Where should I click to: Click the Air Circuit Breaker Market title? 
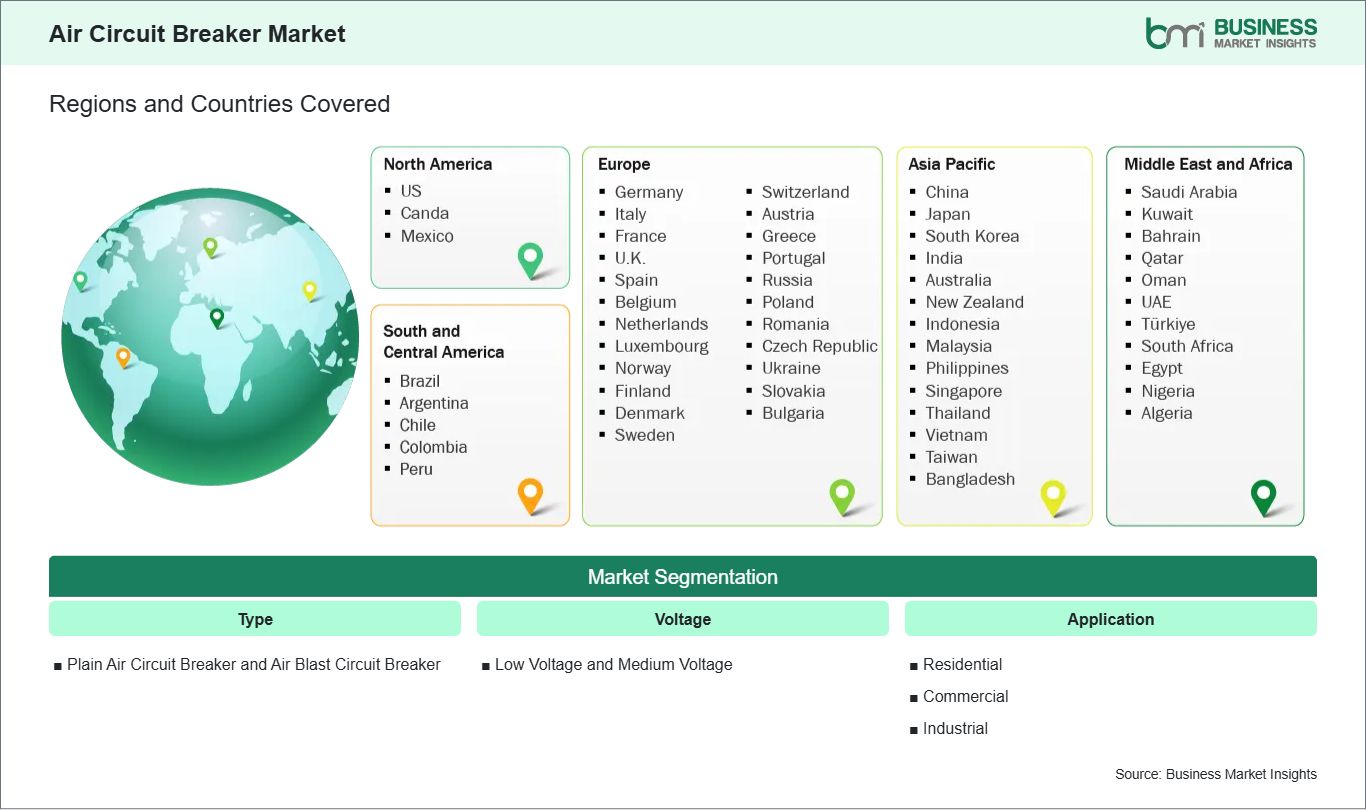coord(196,33)
